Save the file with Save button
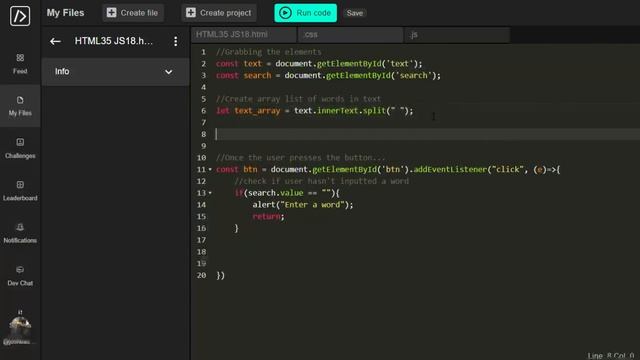The image size is (640, 360). pos(355,13)
